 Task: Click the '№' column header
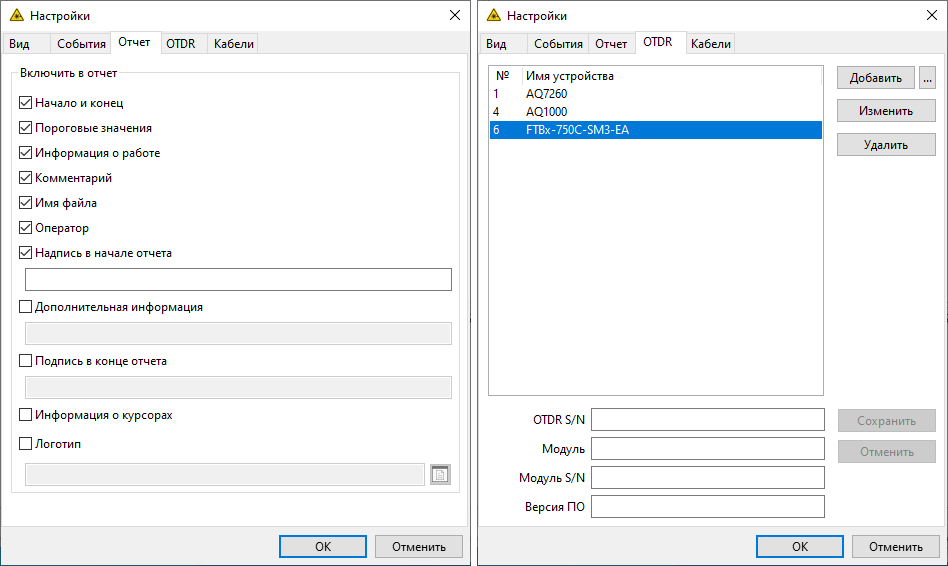tap(505, 76)
